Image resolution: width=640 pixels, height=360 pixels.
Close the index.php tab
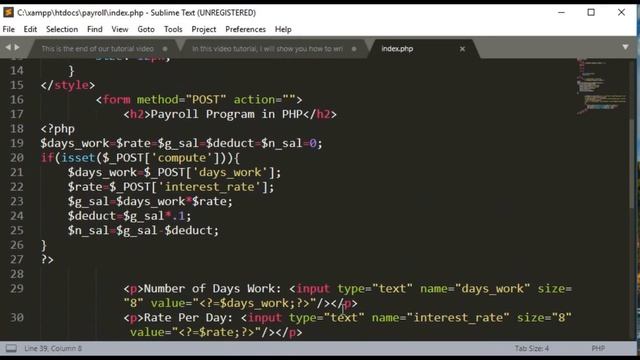[x=462, y=49]
